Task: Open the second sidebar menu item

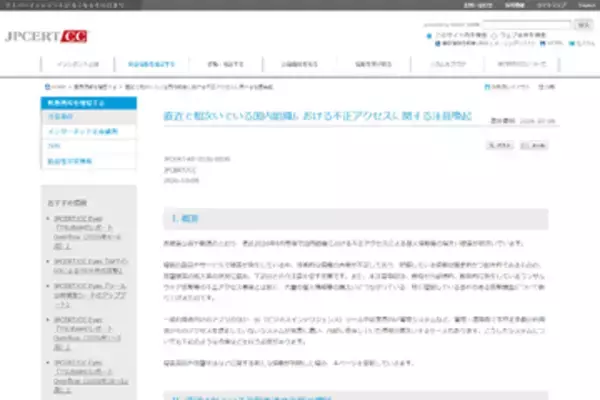Action: click(x=89, y=132)
